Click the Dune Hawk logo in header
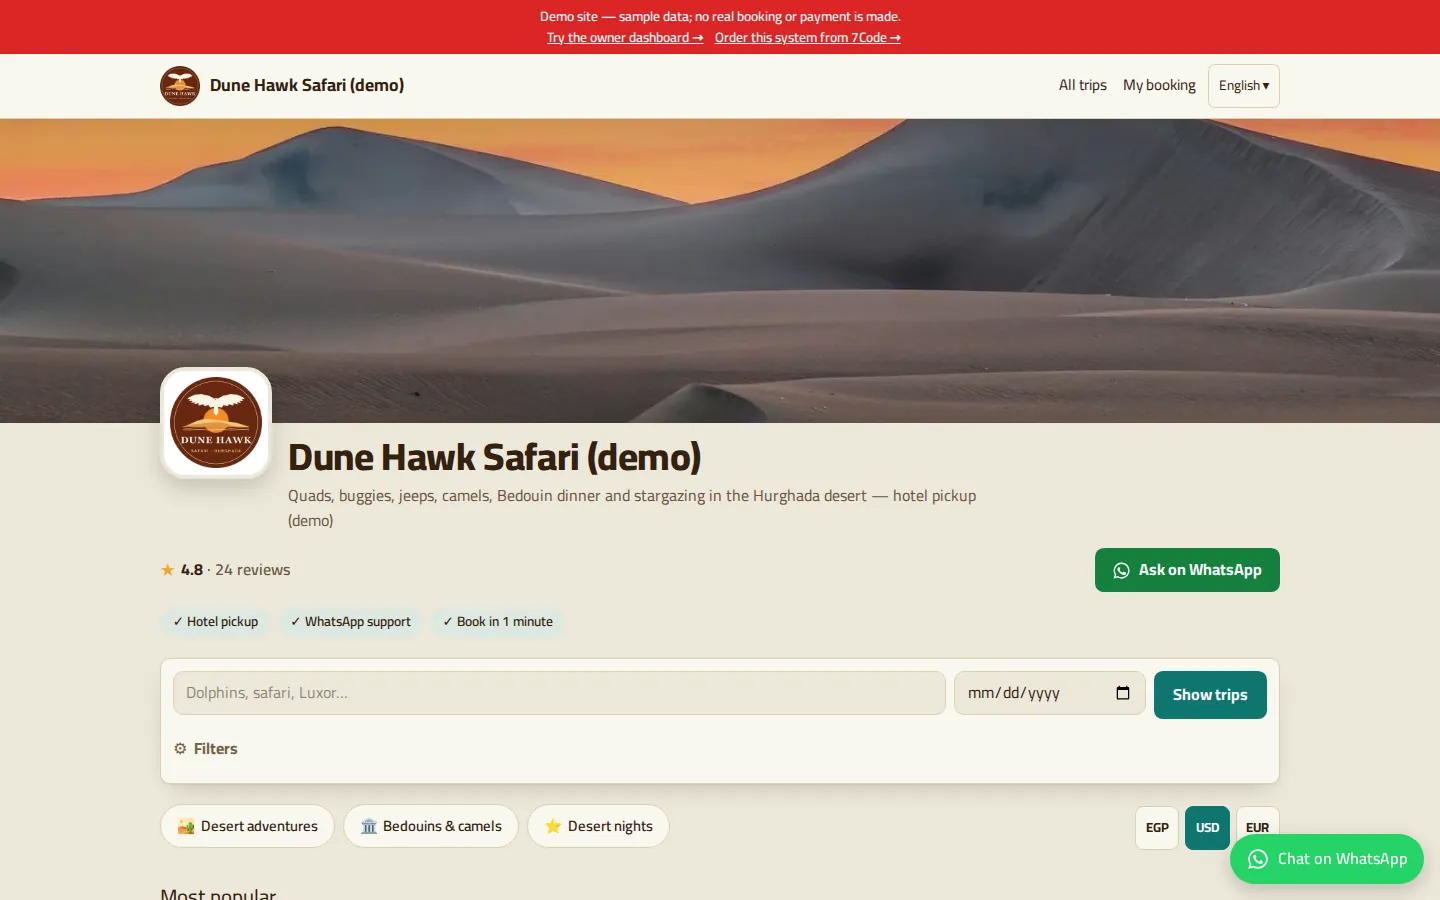Viewport: 1440px width, 900px height. 180,86
